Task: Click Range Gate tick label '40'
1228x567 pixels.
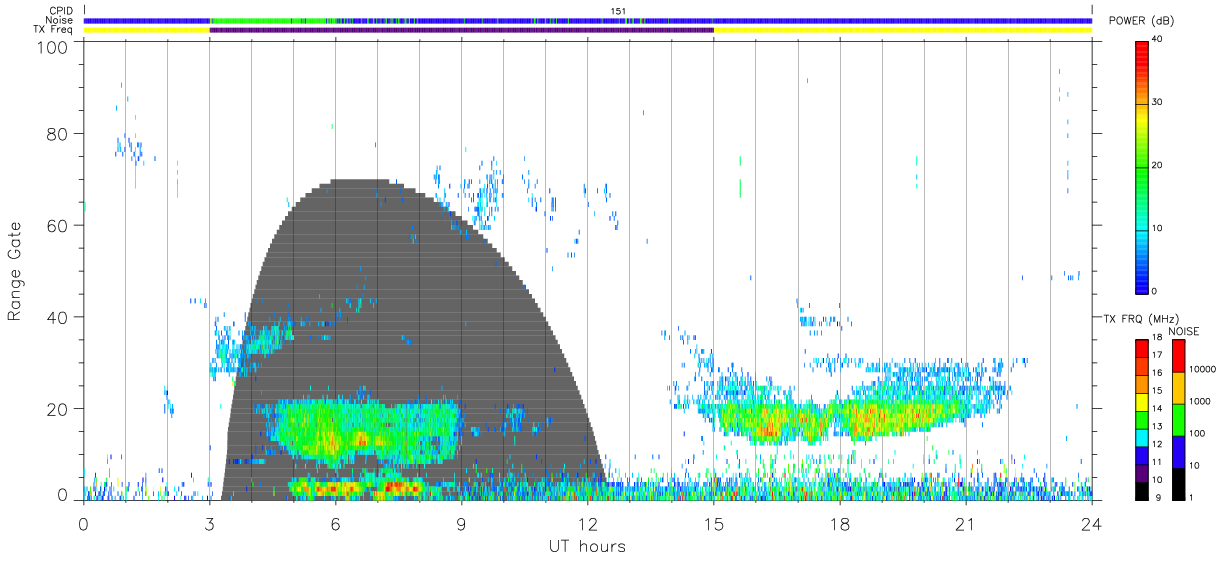Action: [58, 317]
